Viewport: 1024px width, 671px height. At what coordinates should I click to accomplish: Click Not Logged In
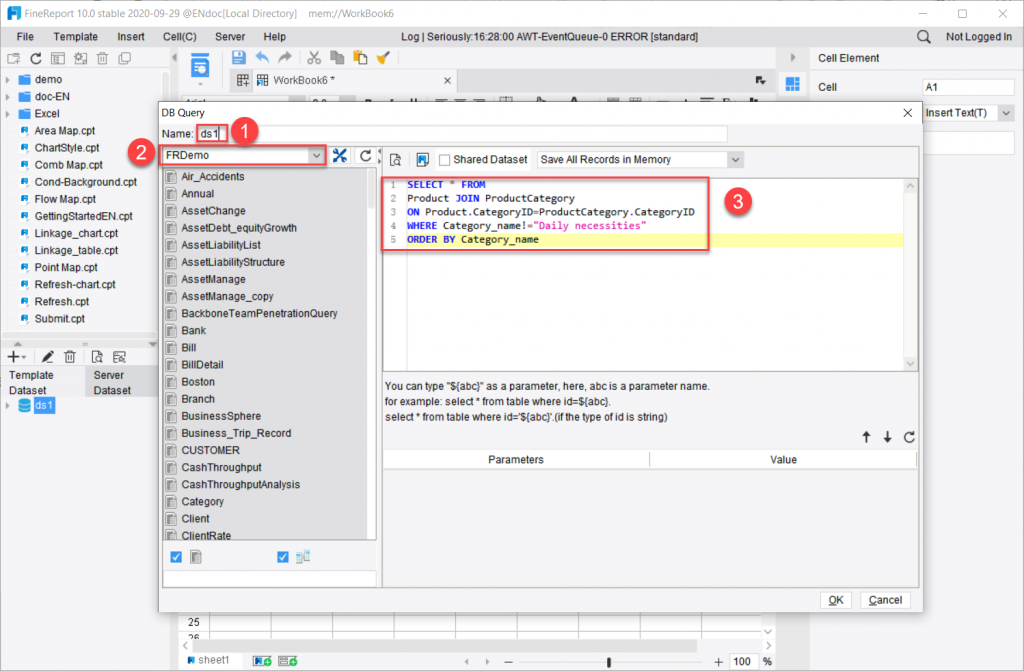pos(978,37)
